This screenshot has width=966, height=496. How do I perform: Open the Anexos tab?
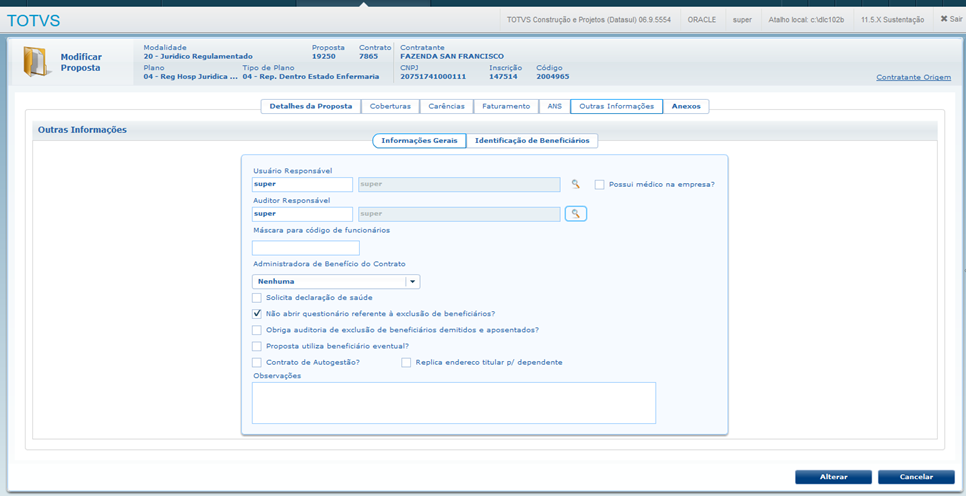[686, 107]
